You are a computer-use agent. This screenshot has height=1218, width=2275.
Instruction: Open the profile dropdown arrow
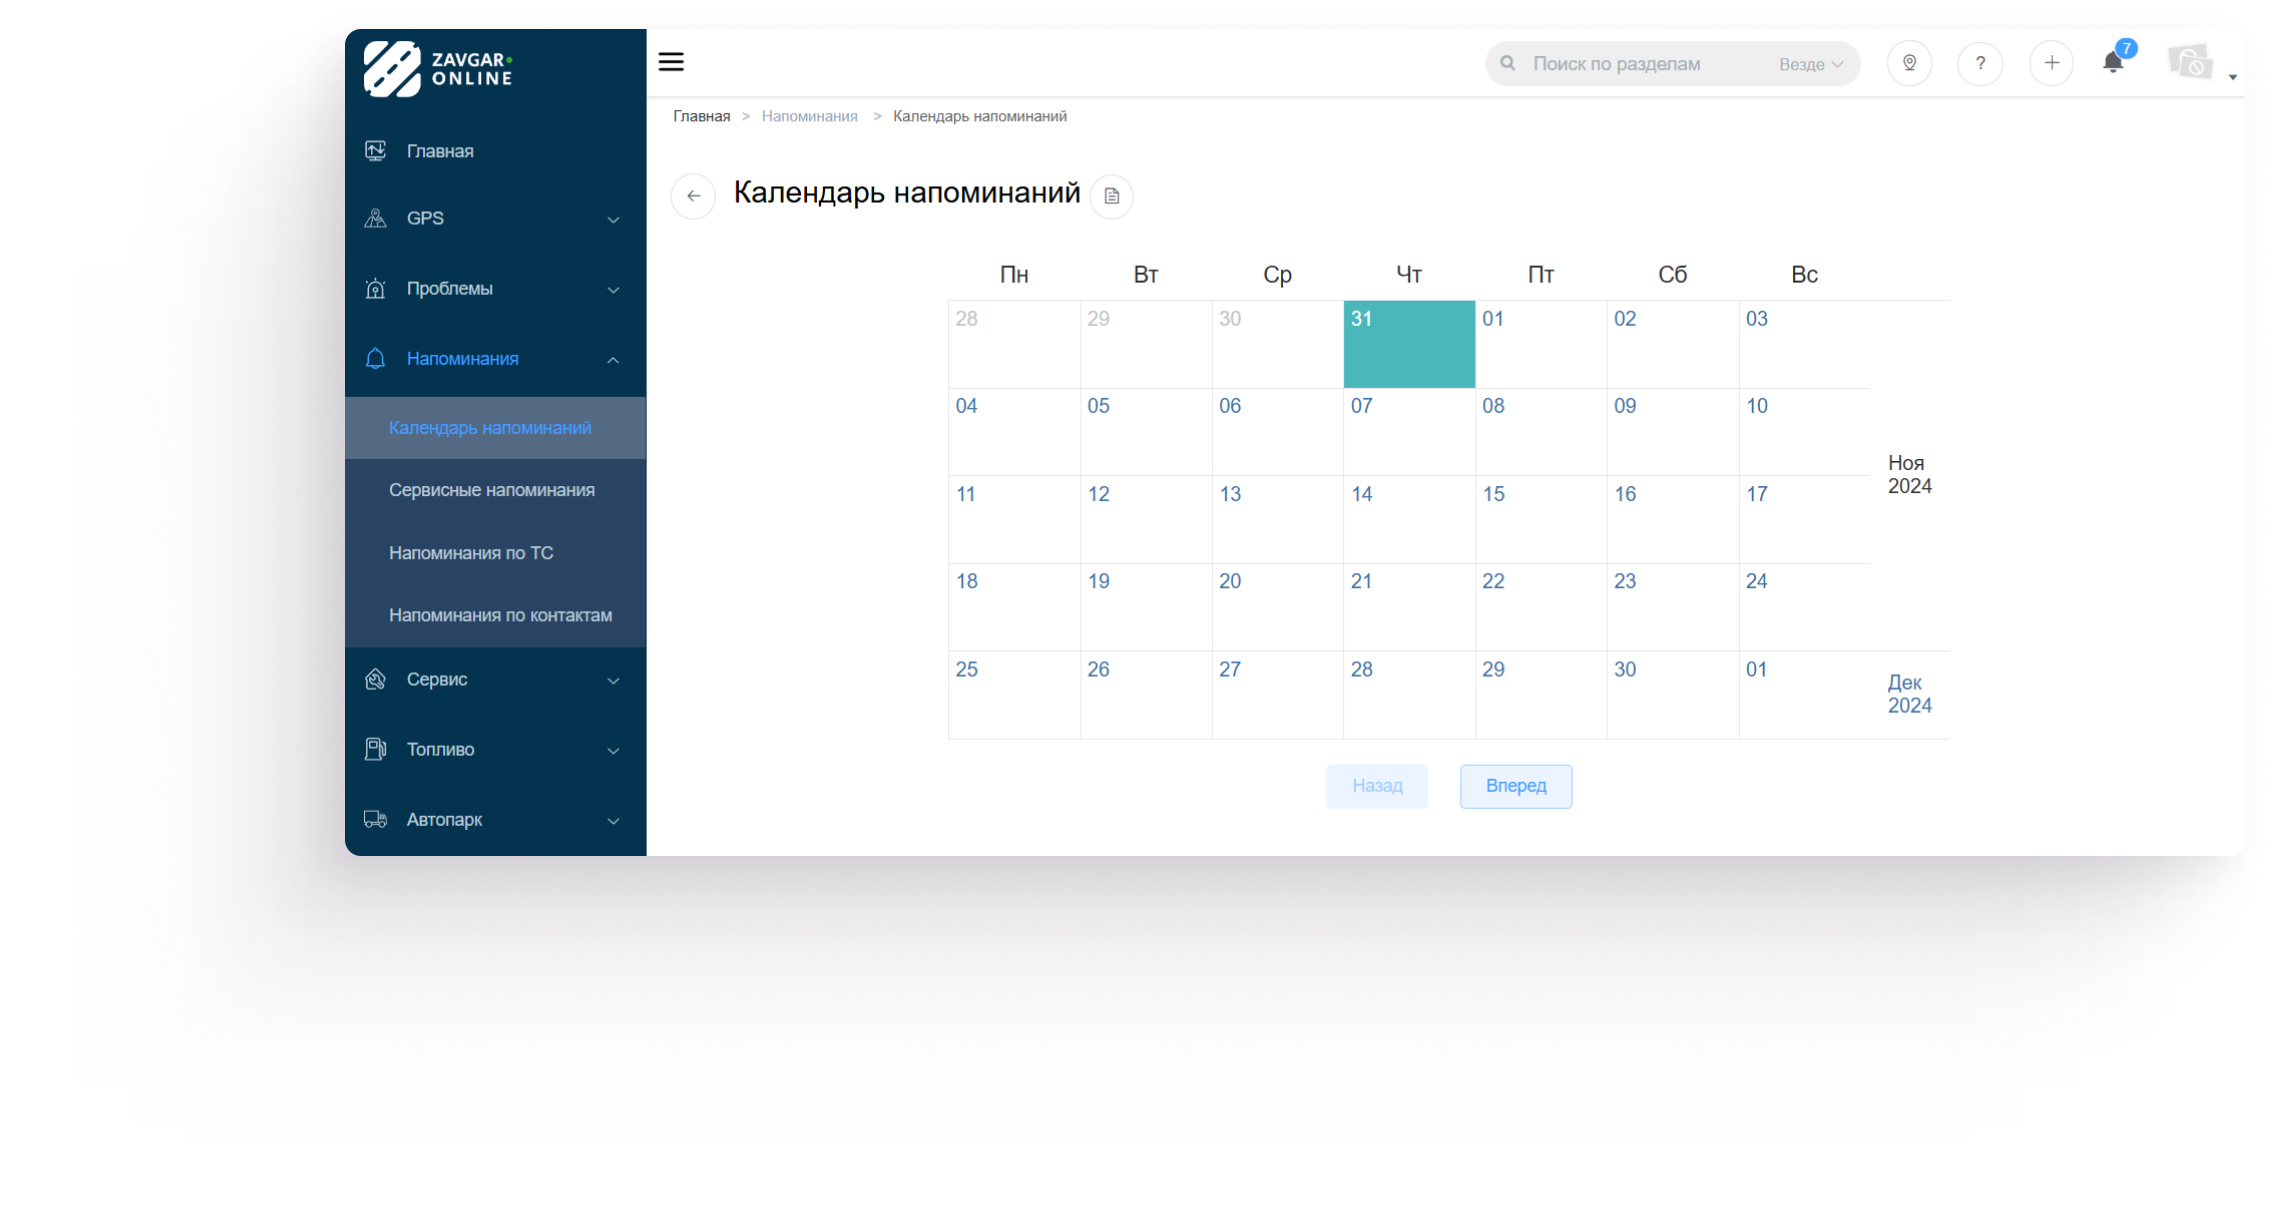(x=2233, y=77)
